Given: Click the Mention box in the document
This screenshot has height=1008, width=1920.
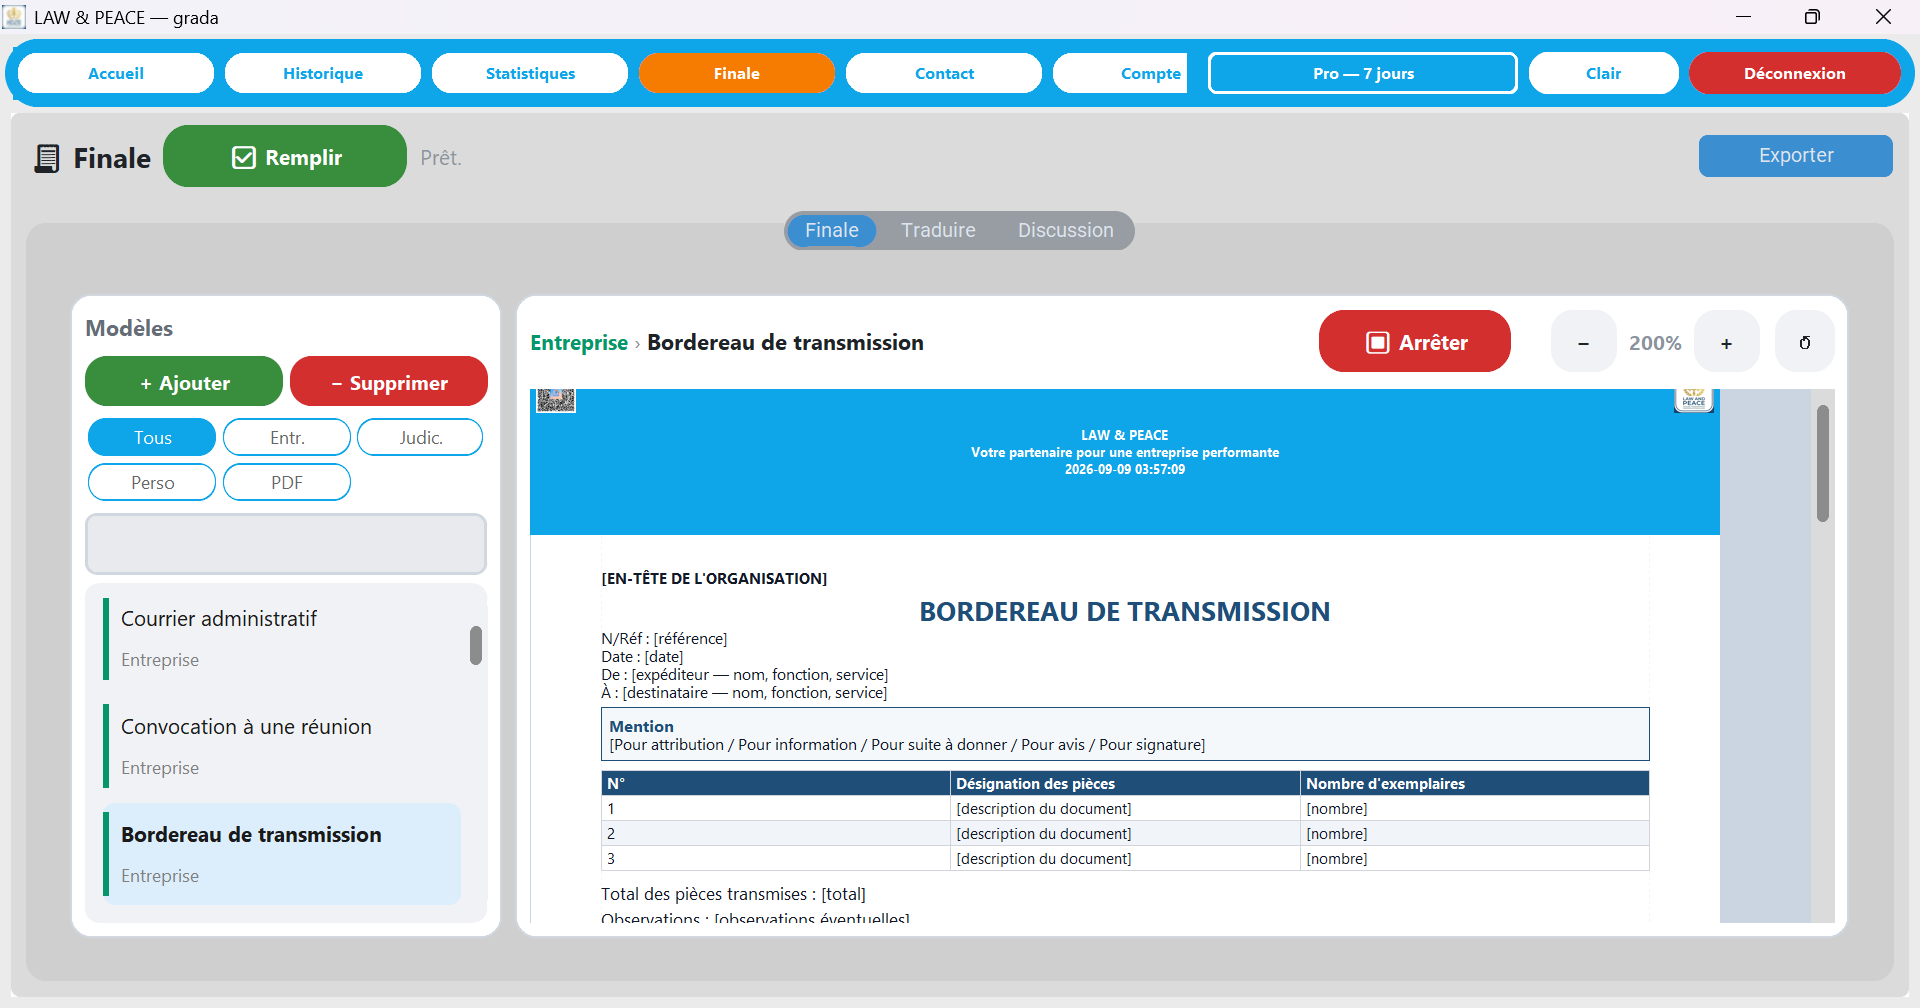Looking at the screenshot, I should 1125,734.
